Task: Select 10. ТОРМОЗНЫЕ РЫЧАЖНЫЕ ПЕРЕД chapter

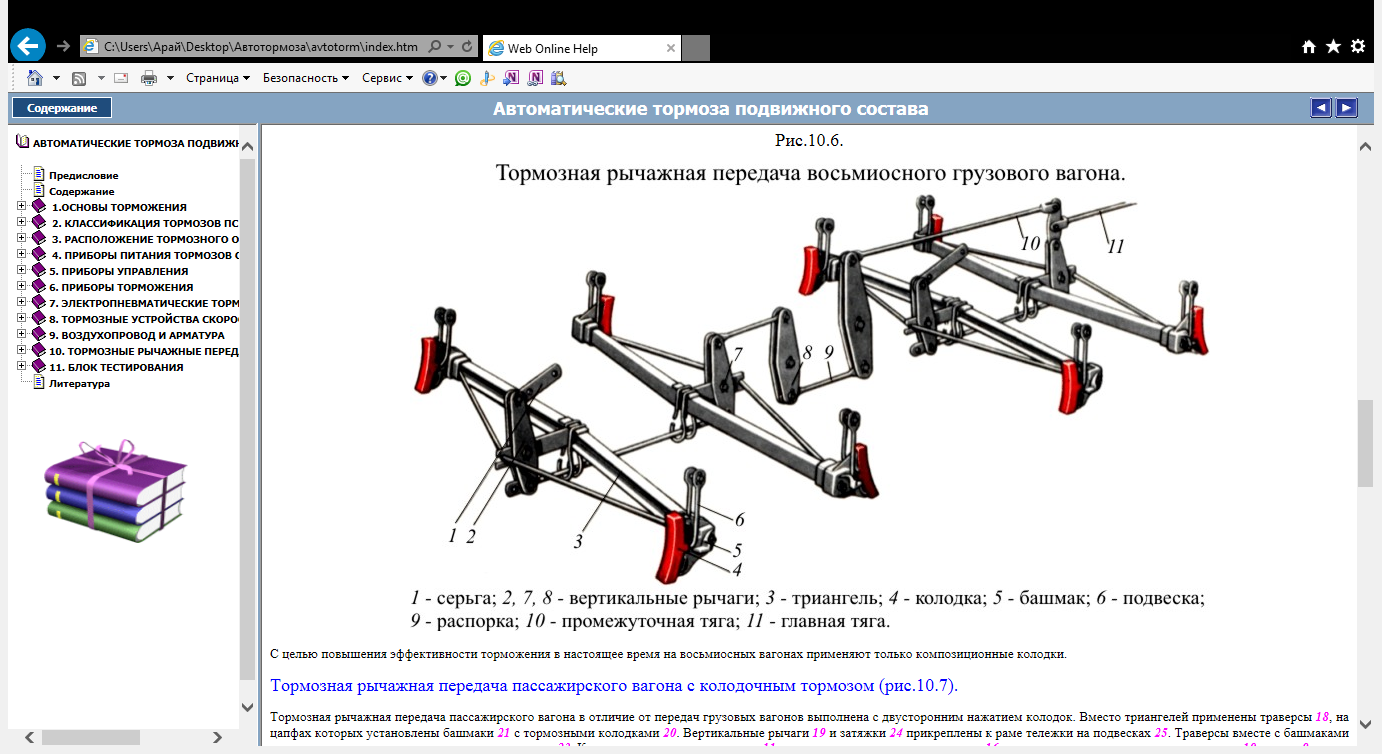Action: pos(144,351)
